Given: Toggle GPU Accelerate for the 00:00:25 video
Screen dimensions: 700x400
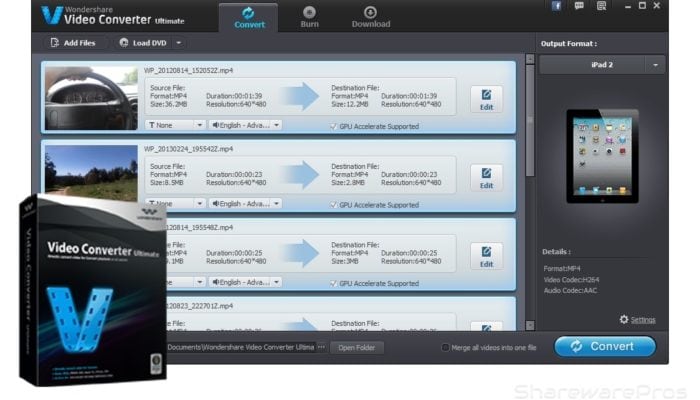Looking at the screenshot, I should coord(333,283).
